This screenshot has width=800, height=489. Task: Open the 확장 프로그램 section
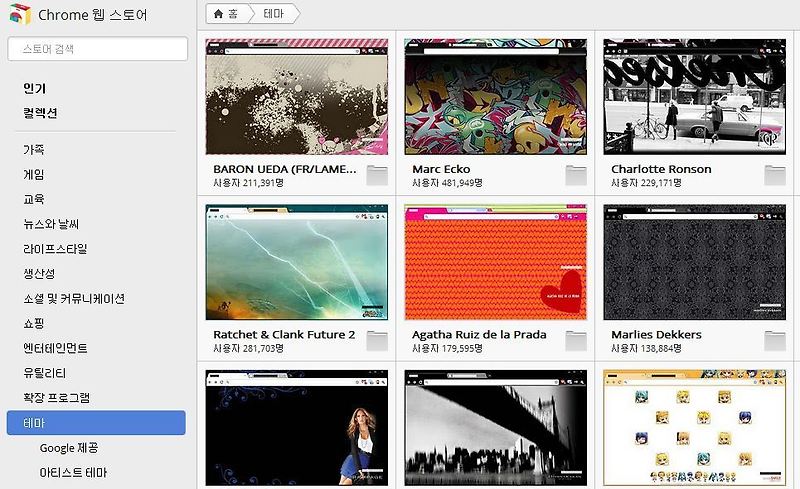tap(57, 398)
